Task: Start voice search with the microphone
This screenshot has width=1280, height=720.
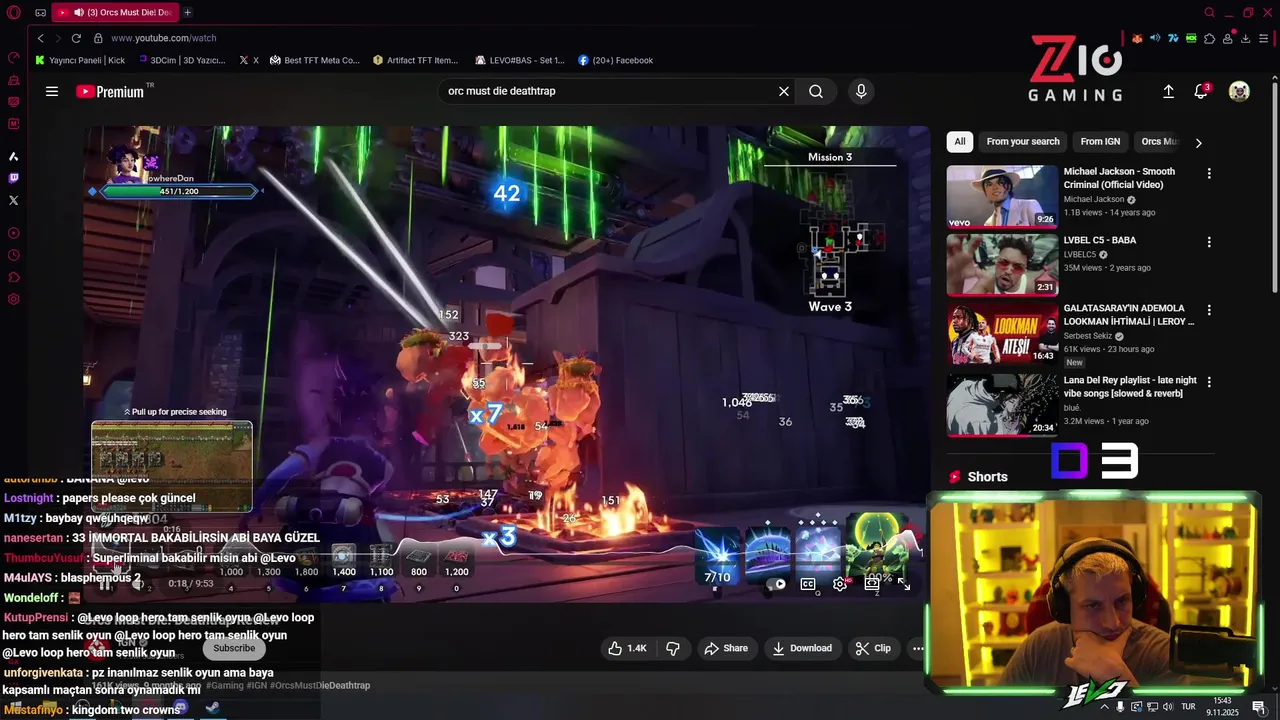Action: (x=861, y=91)
